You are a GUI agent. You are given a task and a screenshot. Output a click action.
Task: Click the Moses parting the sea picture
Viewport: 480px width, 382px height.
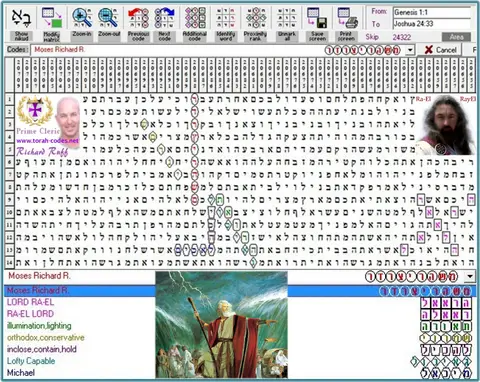tap(221, 325)
